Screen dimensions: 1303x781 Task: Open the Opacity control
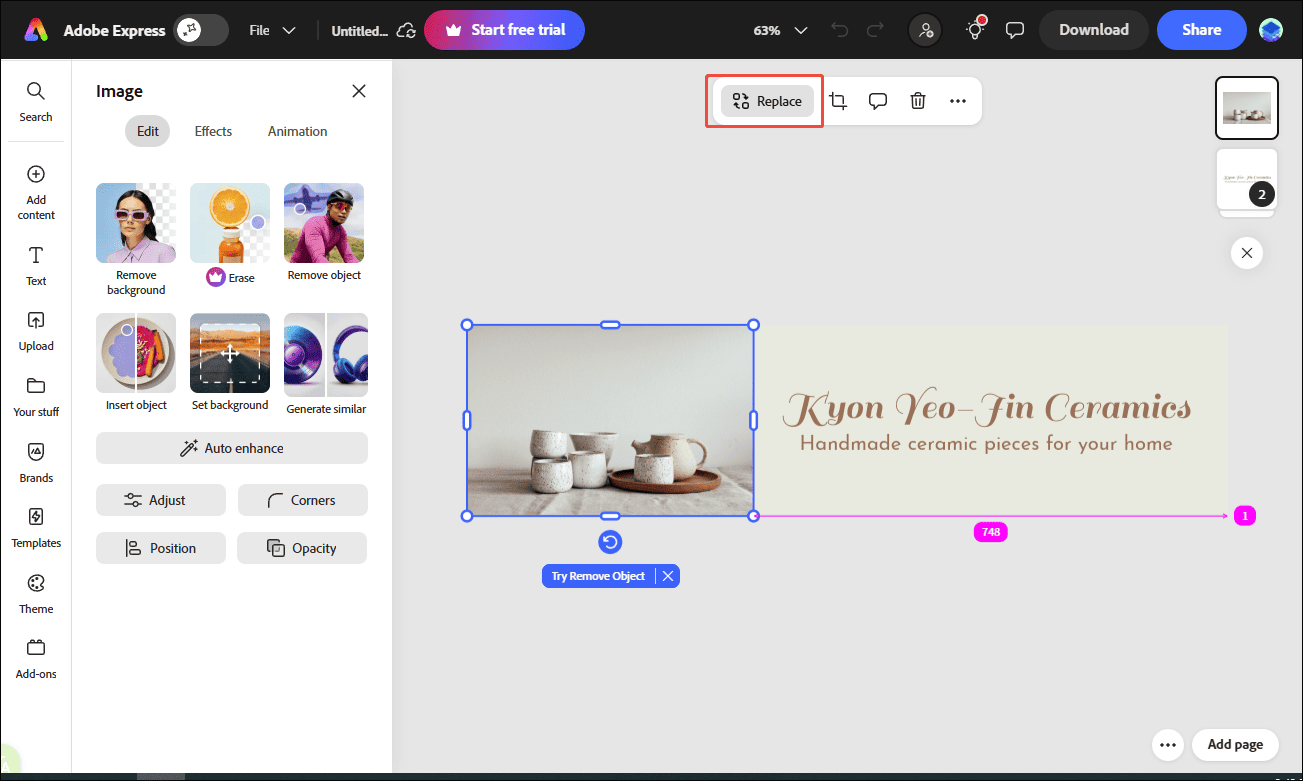[x=301, y=548]
